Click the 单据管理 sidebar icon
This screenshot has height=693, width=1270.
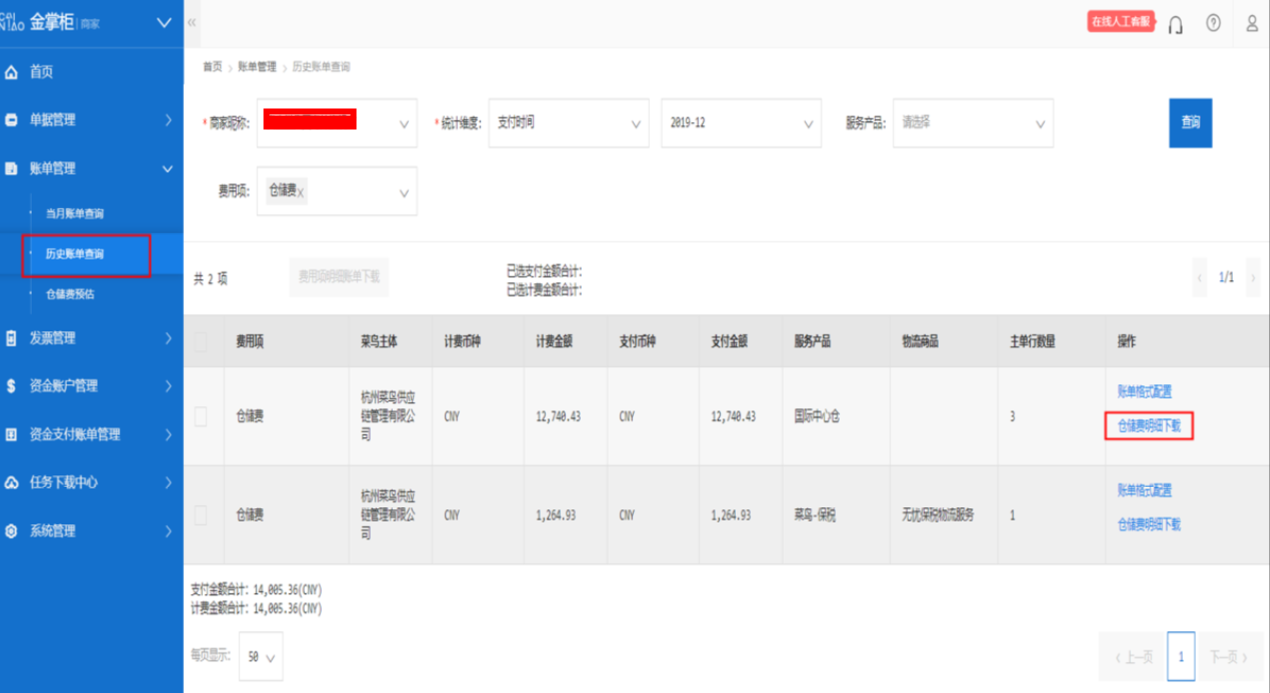coord(12,120)
